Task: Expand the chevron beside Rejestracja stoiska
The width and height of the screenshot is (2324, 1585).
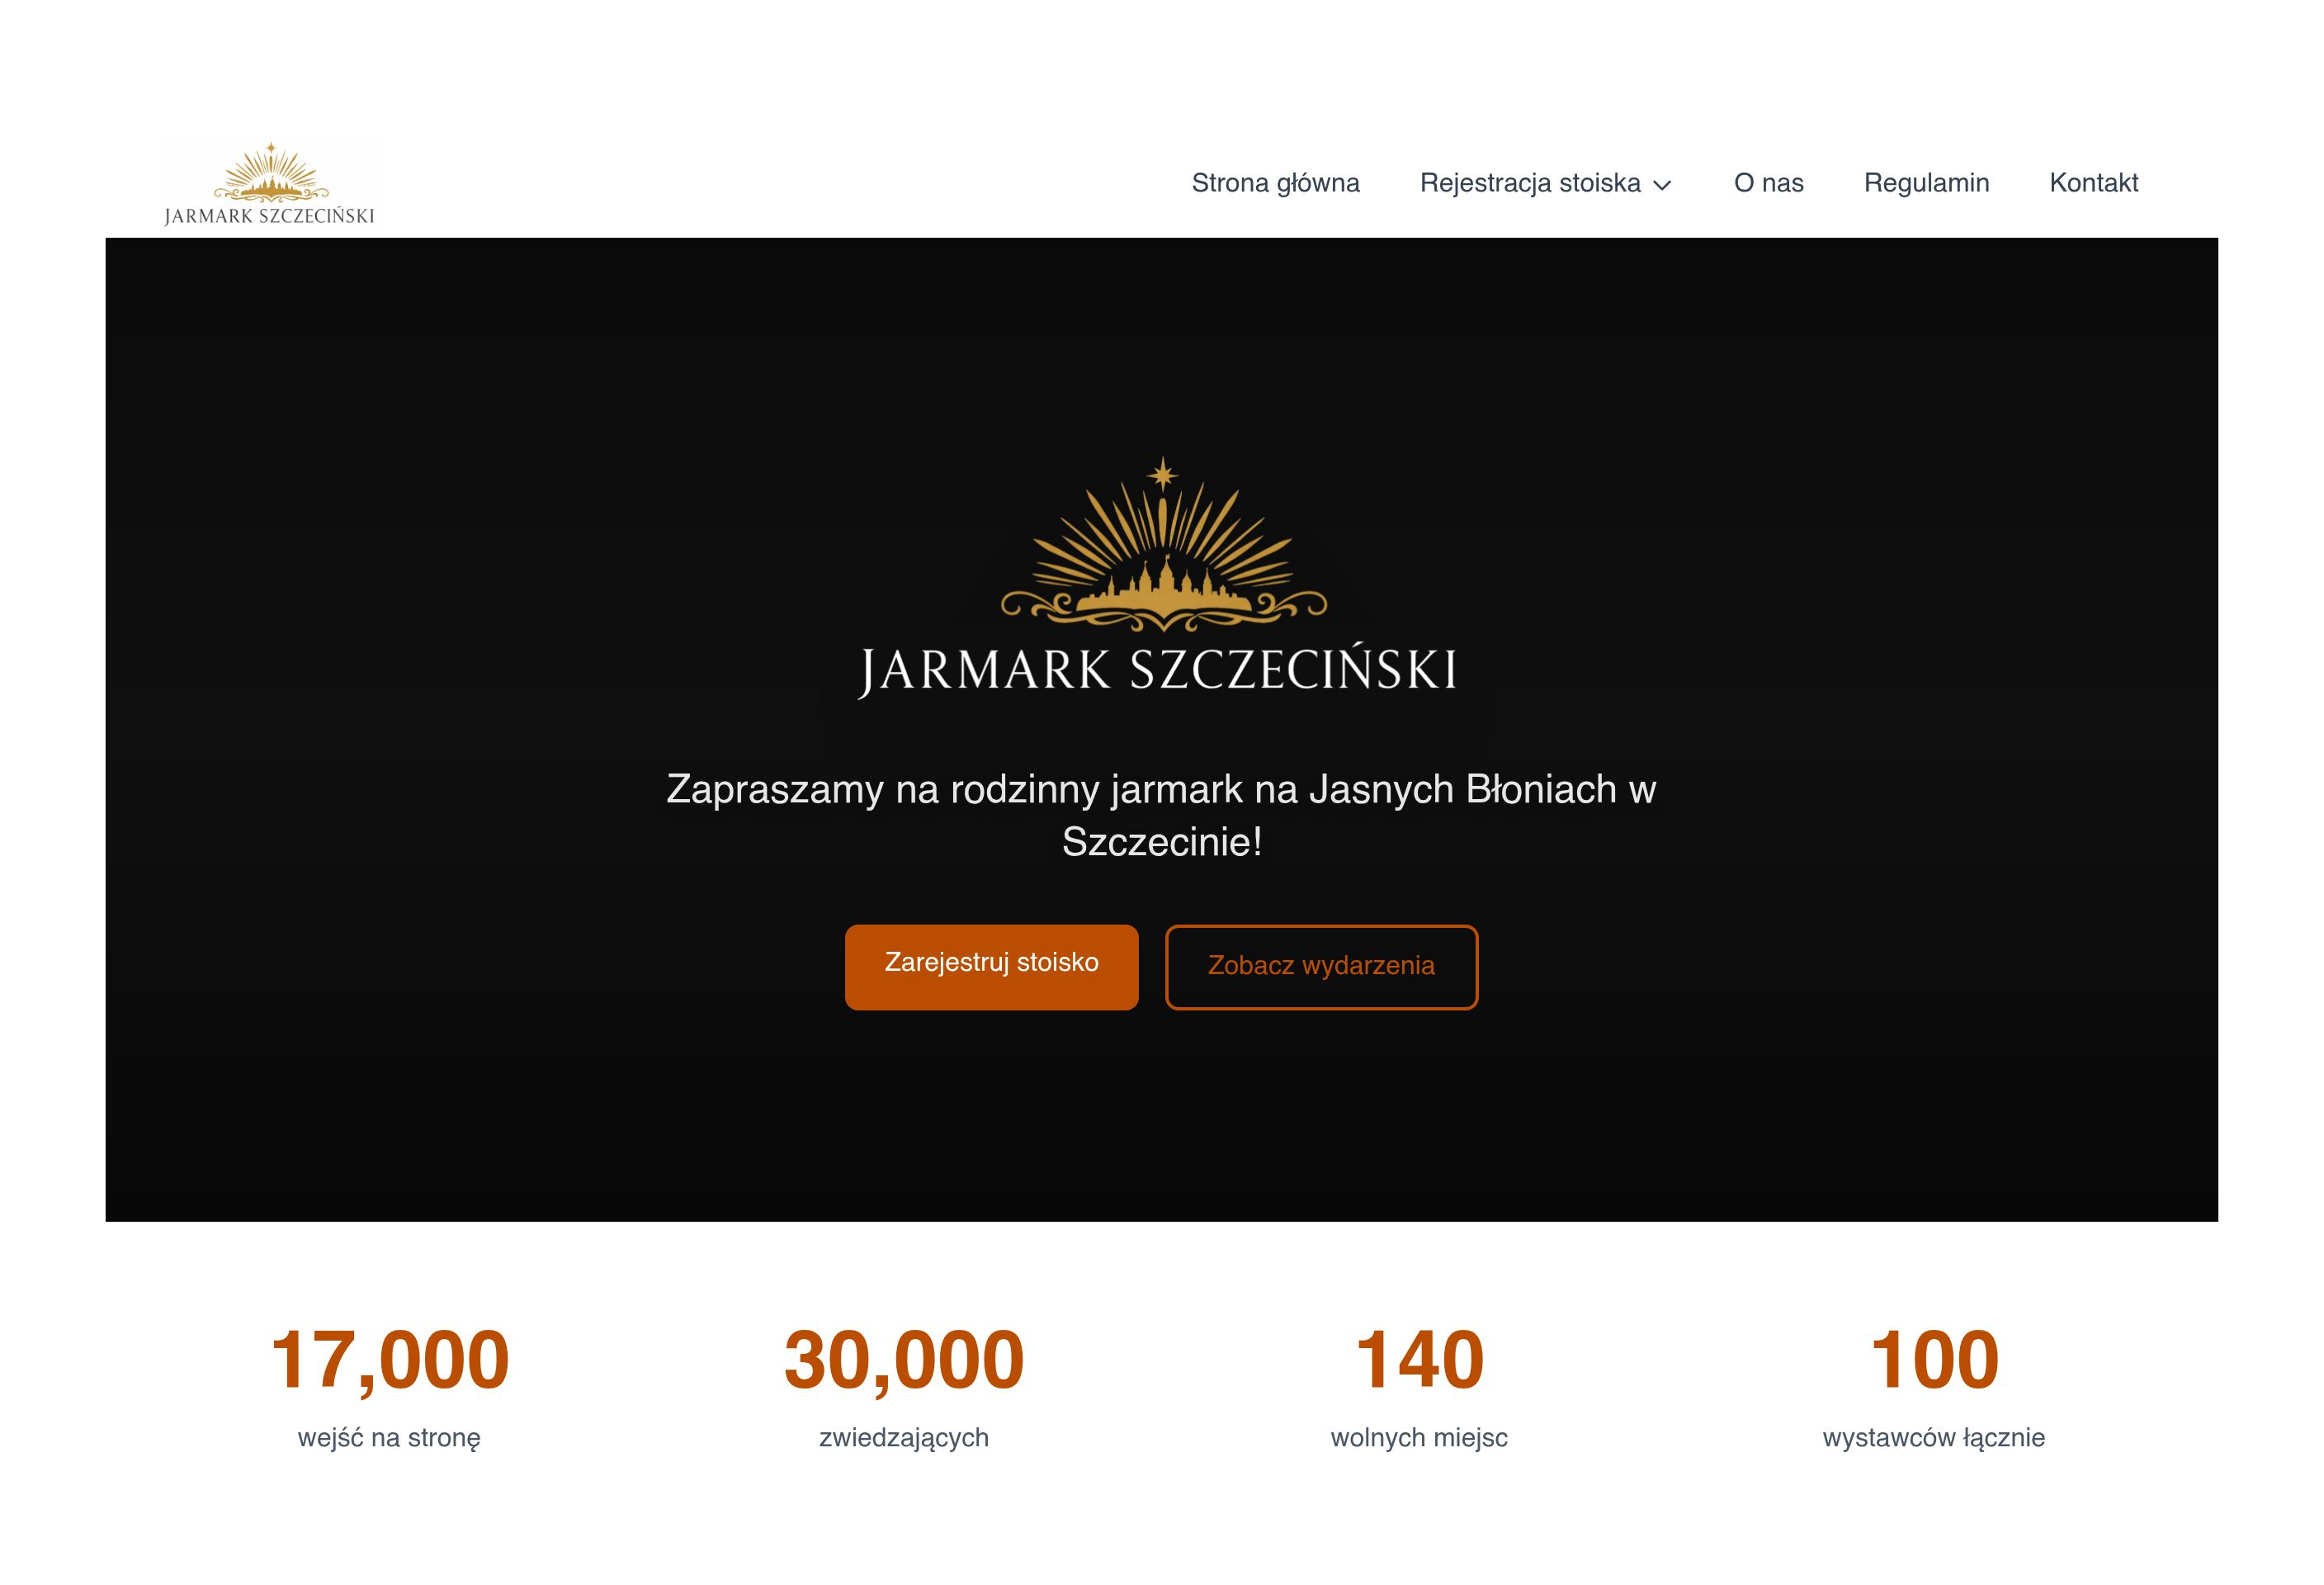Action: tap(1662, 185)
